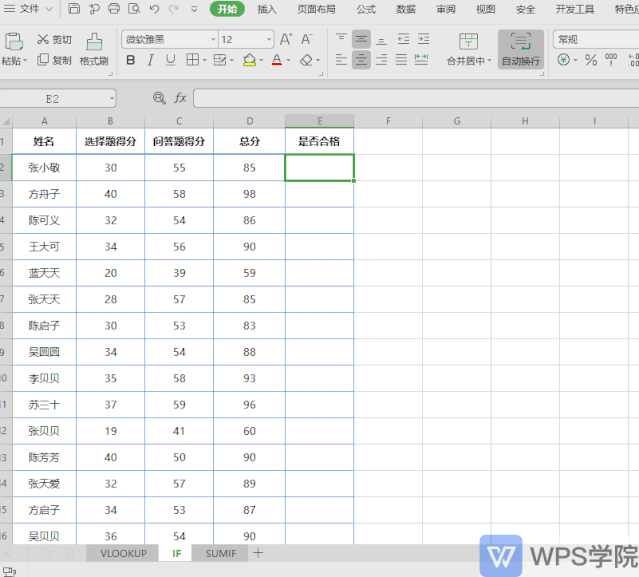Expand the font size dropdown

pyautogui.click(x=269, y=40)
